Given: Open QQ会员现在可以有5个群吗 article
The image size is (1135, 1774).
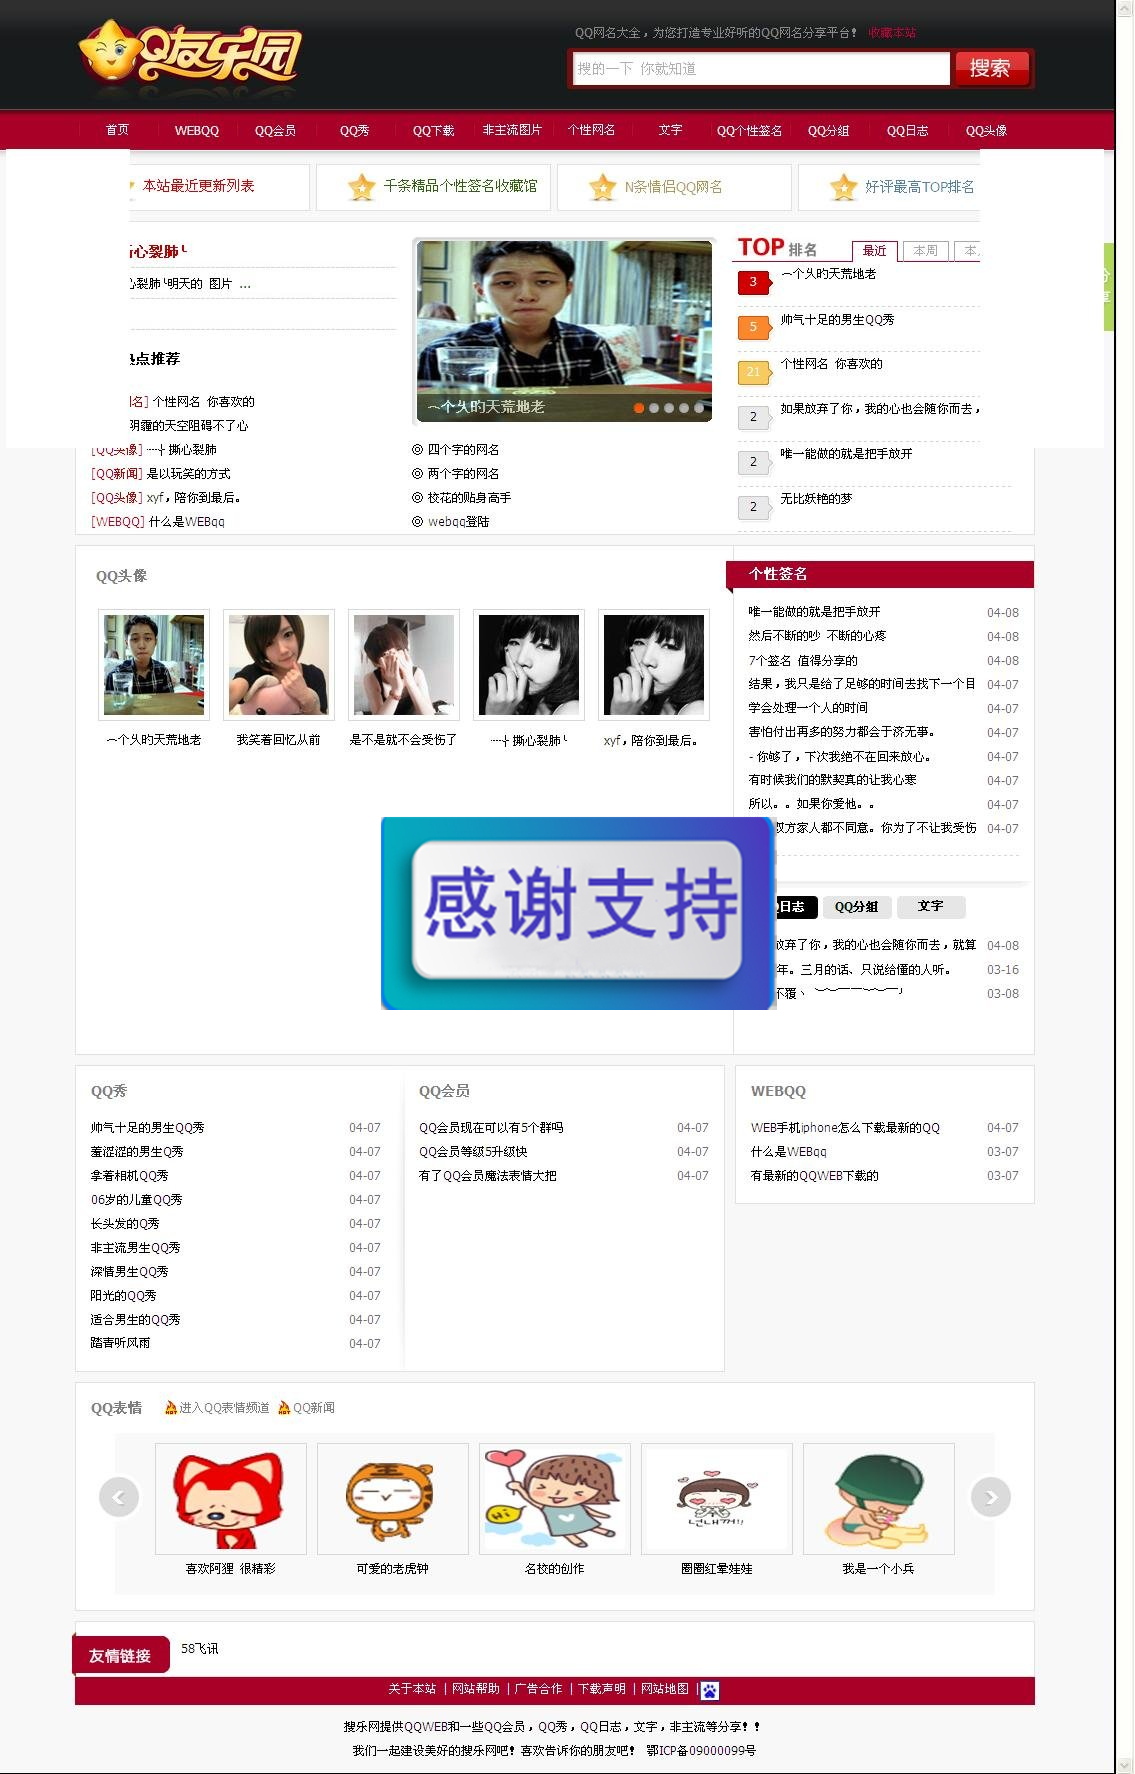Looking at the screenshot, I should click(x=491, y=1128).
